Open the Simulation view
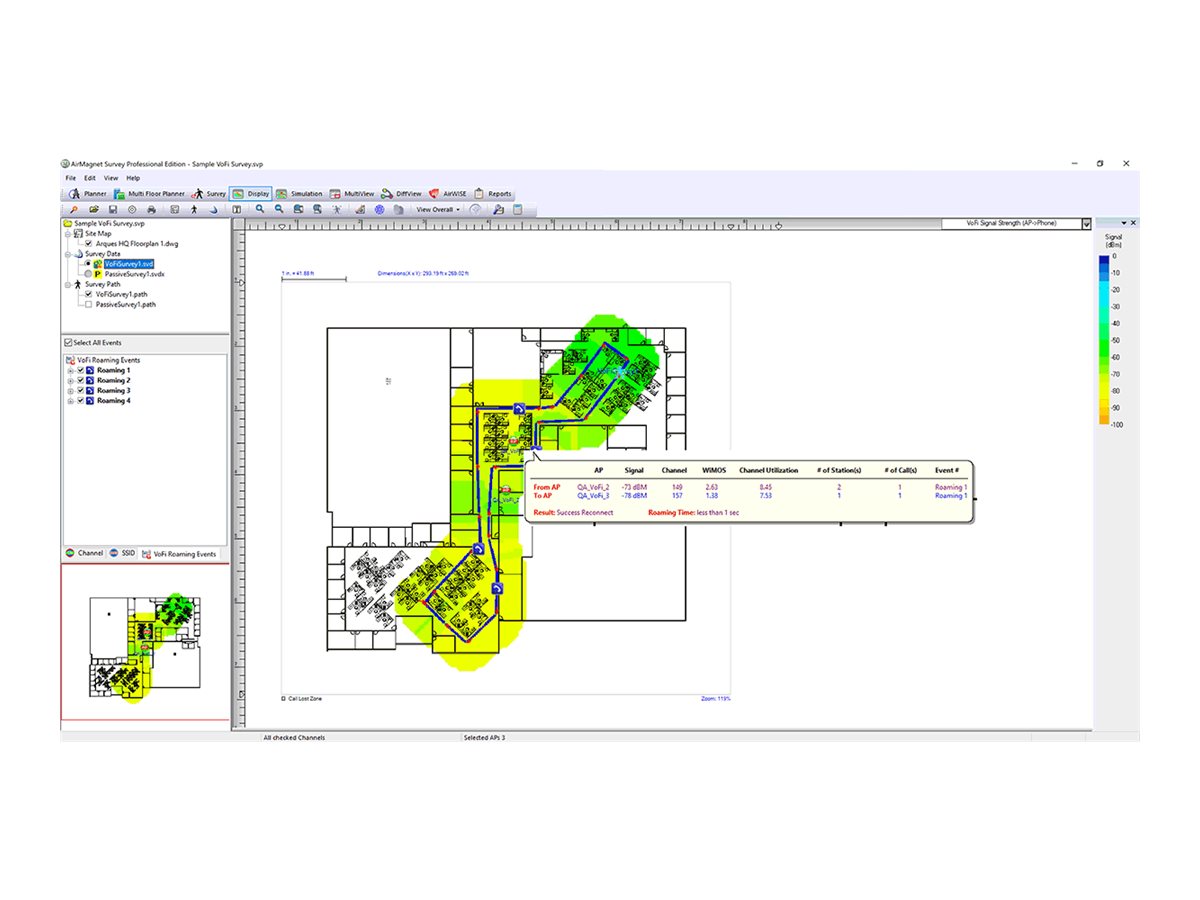Image resolution: width=1200 pixels, height=900 pixels. pyautogui.click(x=299, y=194)
